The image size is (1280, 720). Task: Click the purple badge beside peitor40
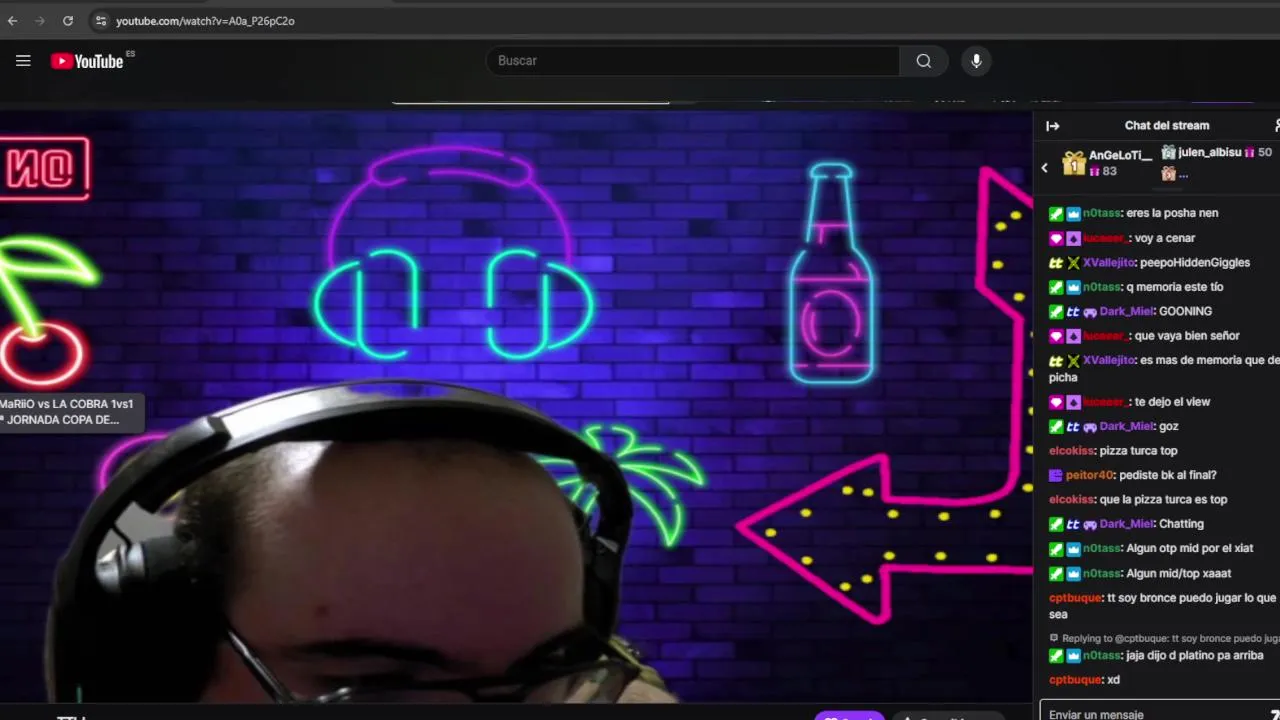tap(1055, 476)
